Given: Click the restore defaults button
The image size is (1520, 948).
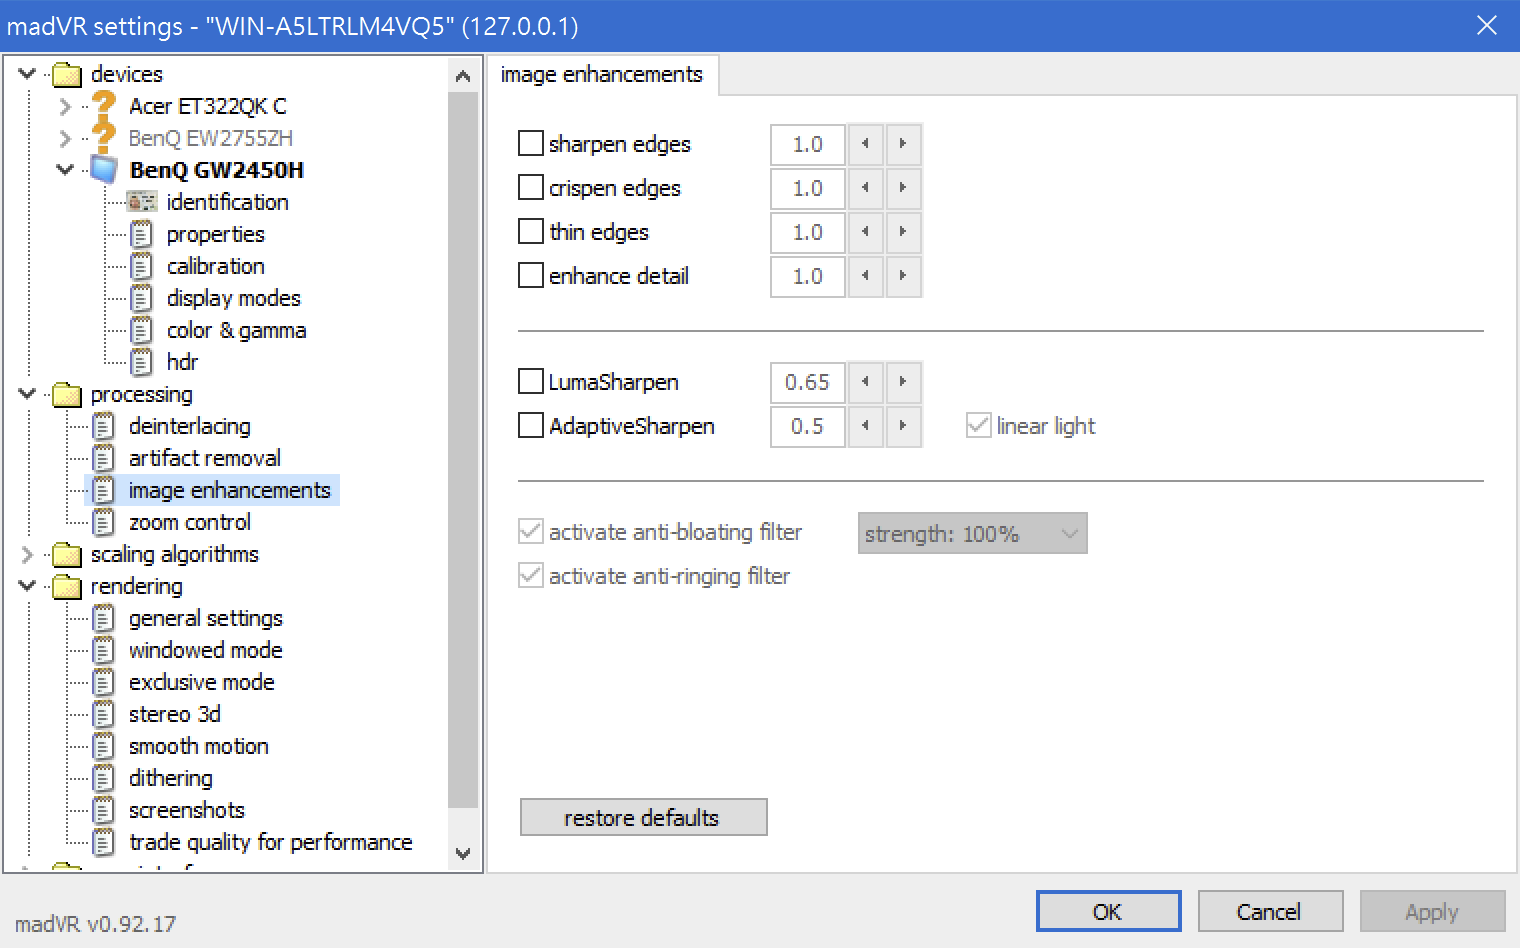Looking at the screenshot, I should point(643,817).
